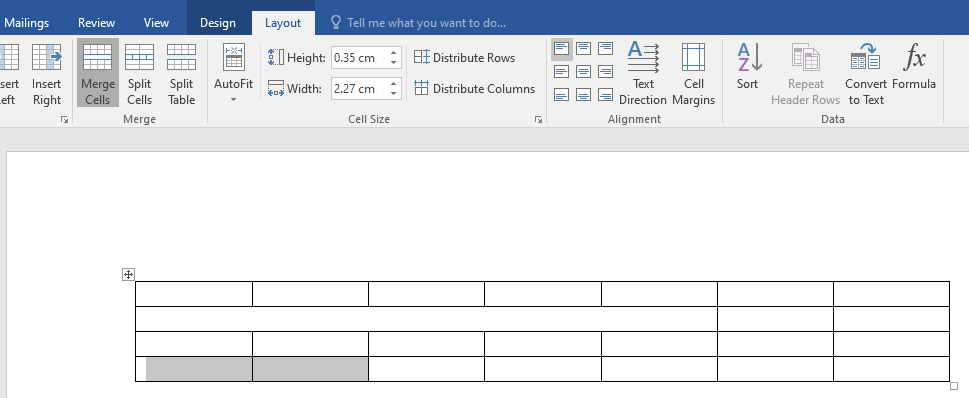Click the Merge Cells button

(98, 74)
